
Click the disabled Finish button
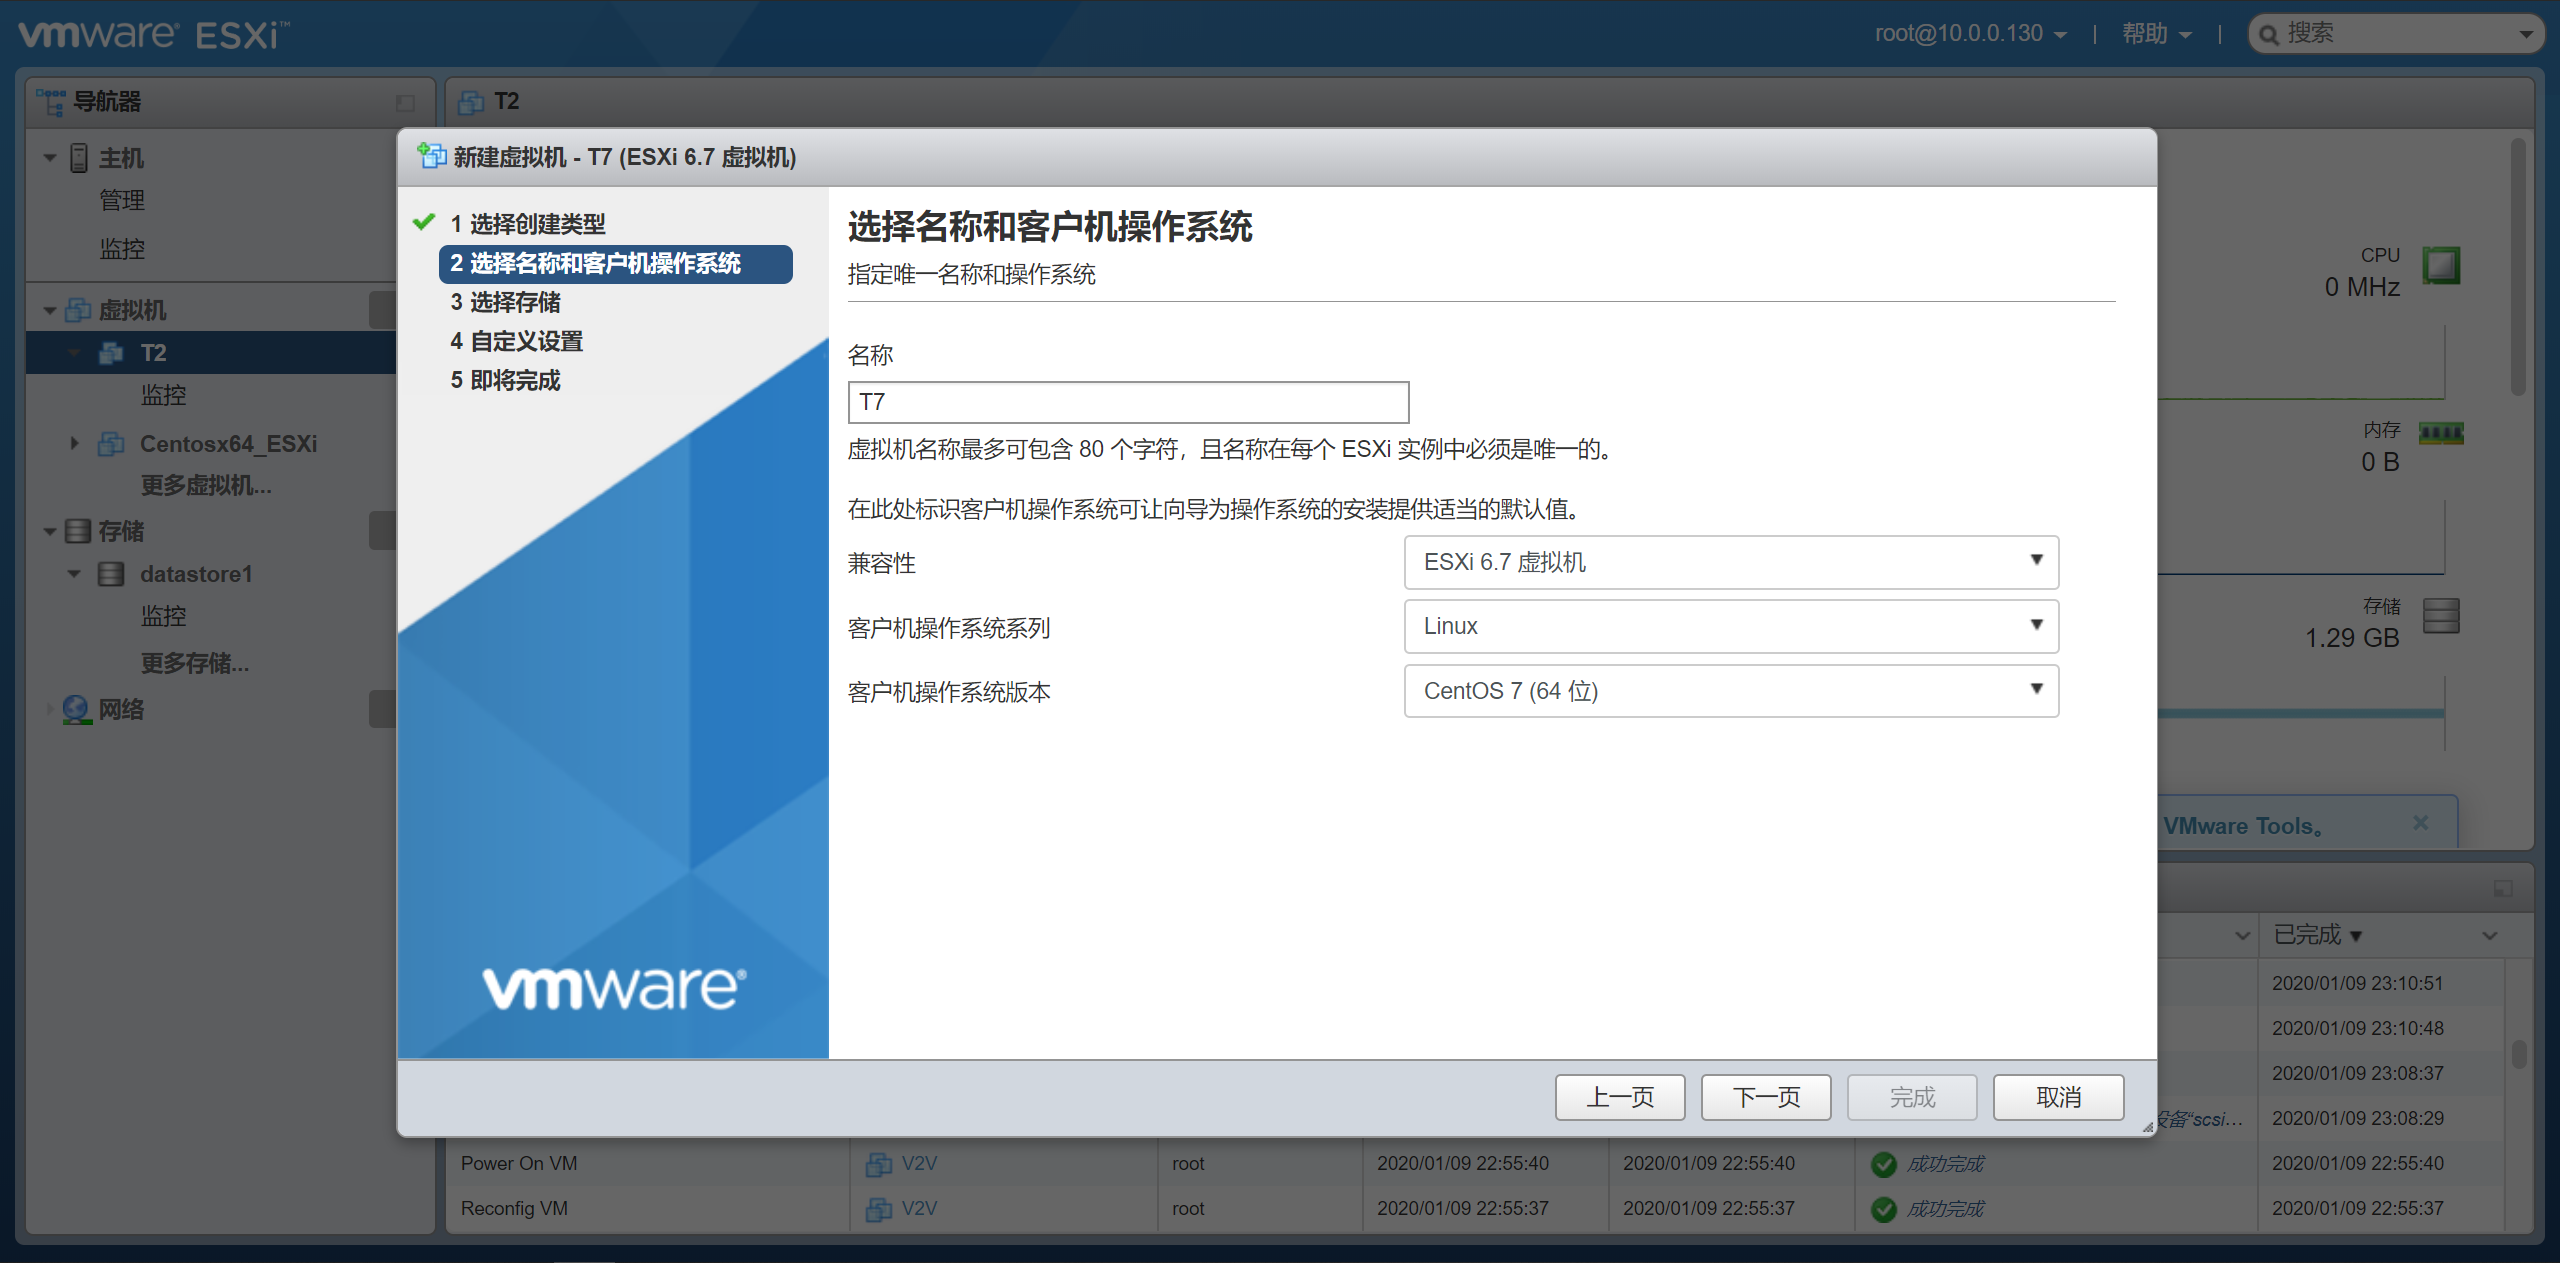coord(1912,1097)
